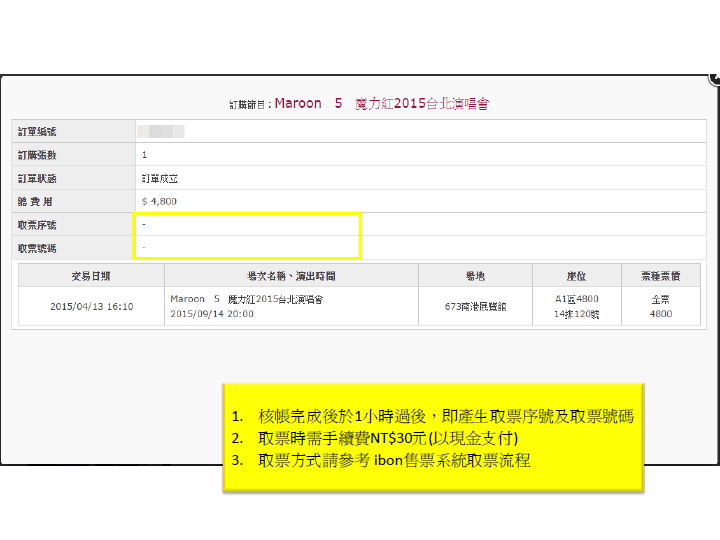Click the 座位 column header
The height and width of the screenshot is (540, 720).
(x=577, y=276)
